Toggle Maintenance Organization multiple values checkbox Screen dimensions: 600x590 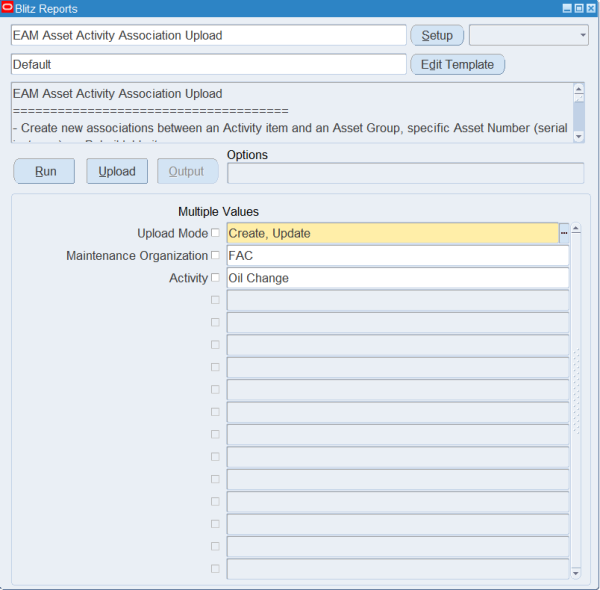[215, 255]
